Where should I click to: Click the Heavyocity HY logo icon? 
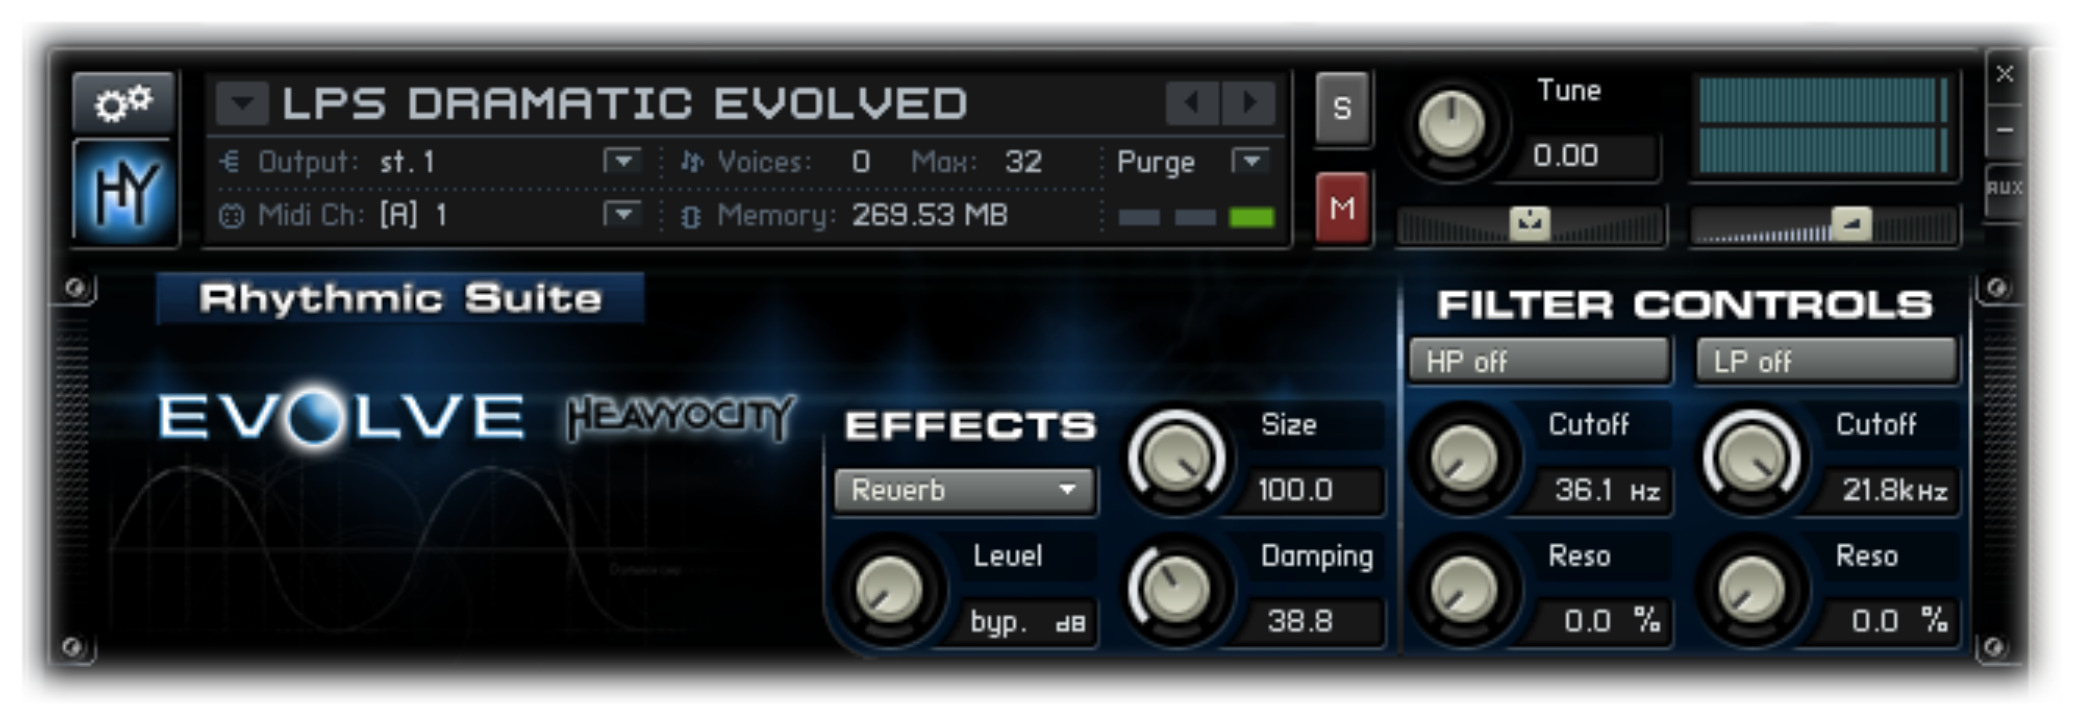(124, 192)
